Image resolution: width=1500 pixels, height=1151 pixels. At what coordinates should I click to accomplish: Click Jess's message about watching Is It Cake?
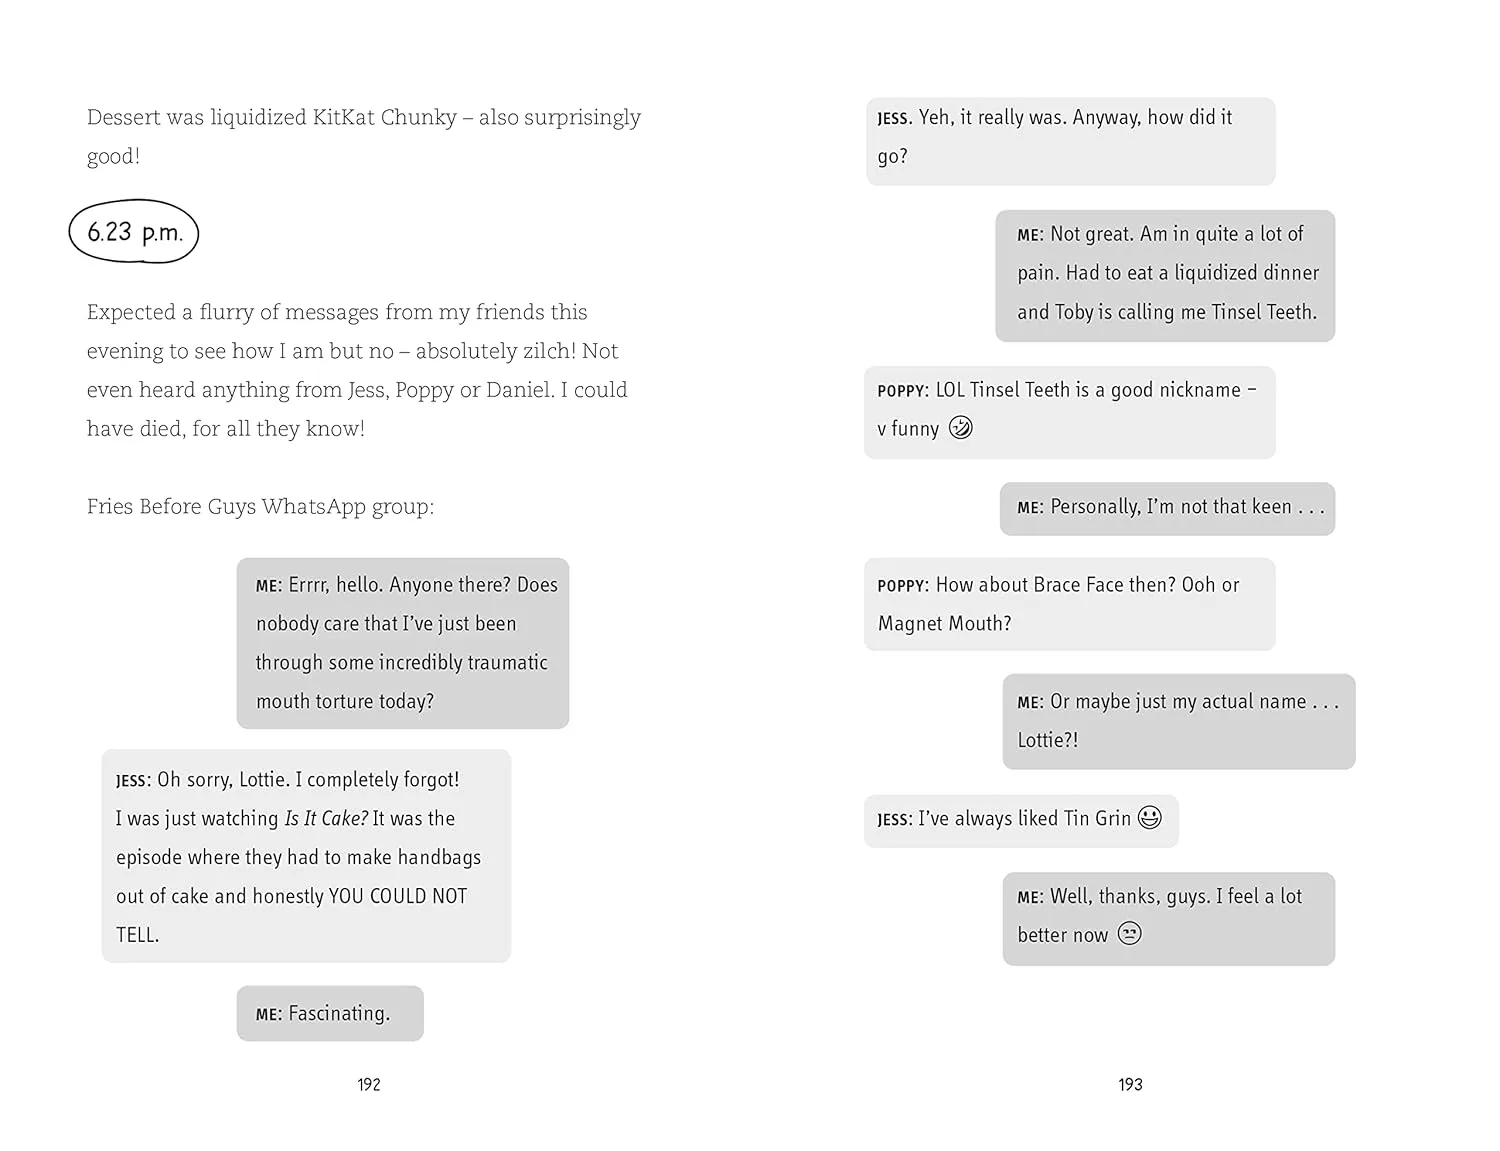point(306,856)
